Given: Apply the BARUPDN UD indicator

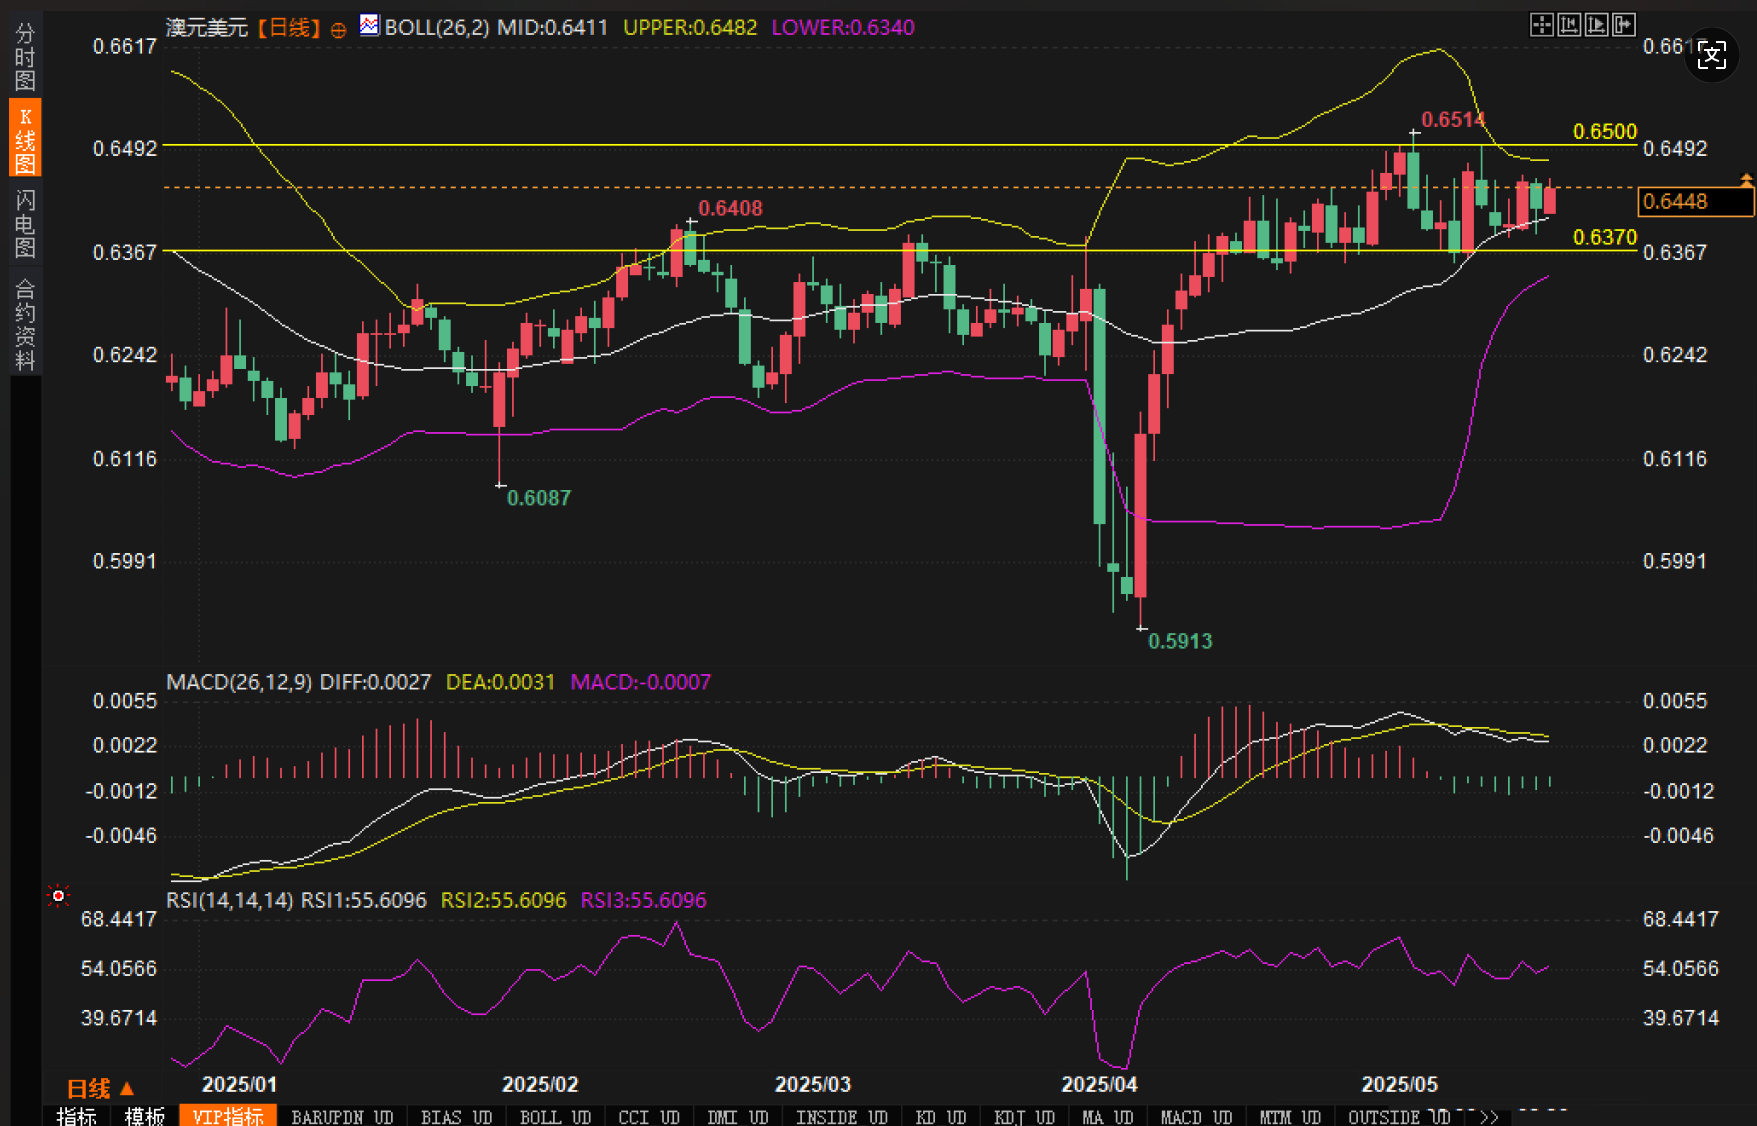Looking at the screenshot, I should pyautogui.click(x=342, y=1117).
